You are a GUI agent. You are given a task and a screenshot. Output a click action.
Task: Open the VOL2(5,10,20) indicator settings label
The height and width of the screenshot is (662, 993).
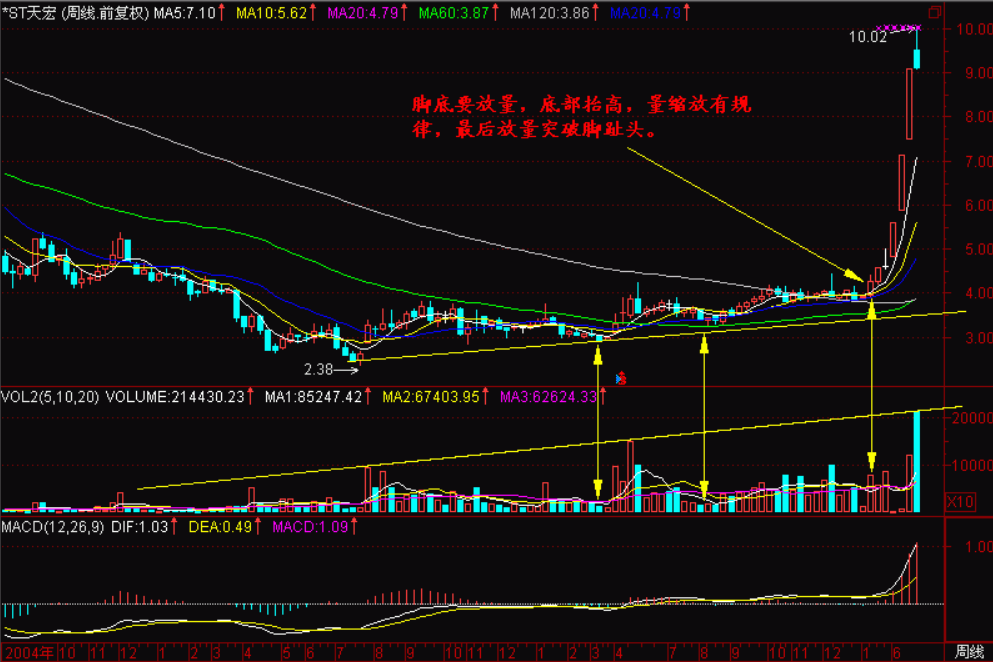point(49,397)
